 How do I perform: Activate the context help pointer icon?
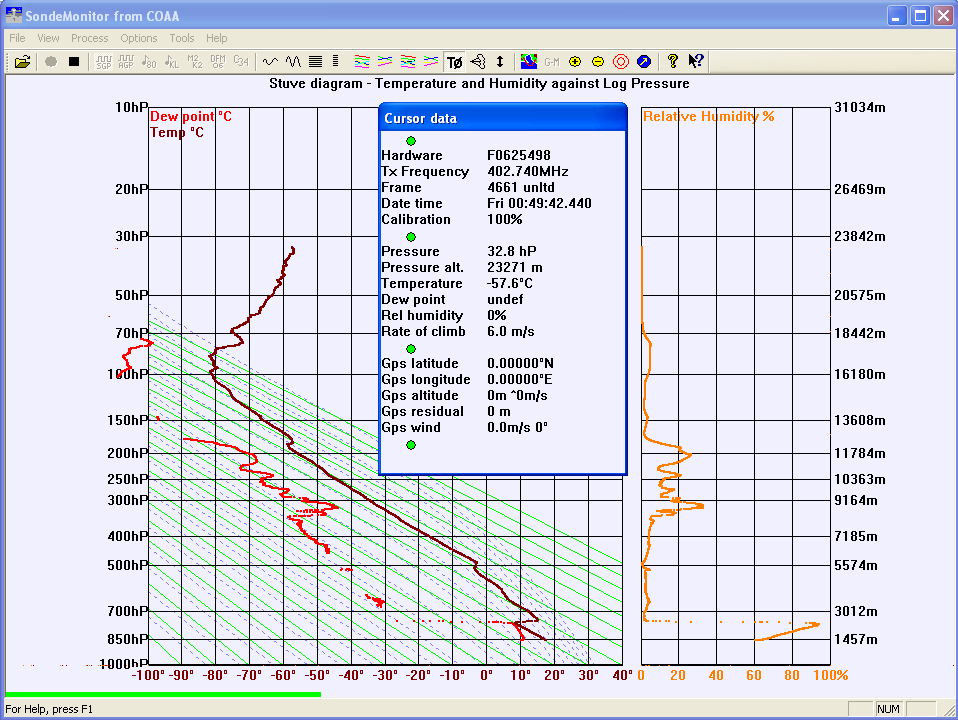pyautogui.click(x=696, y=61)
